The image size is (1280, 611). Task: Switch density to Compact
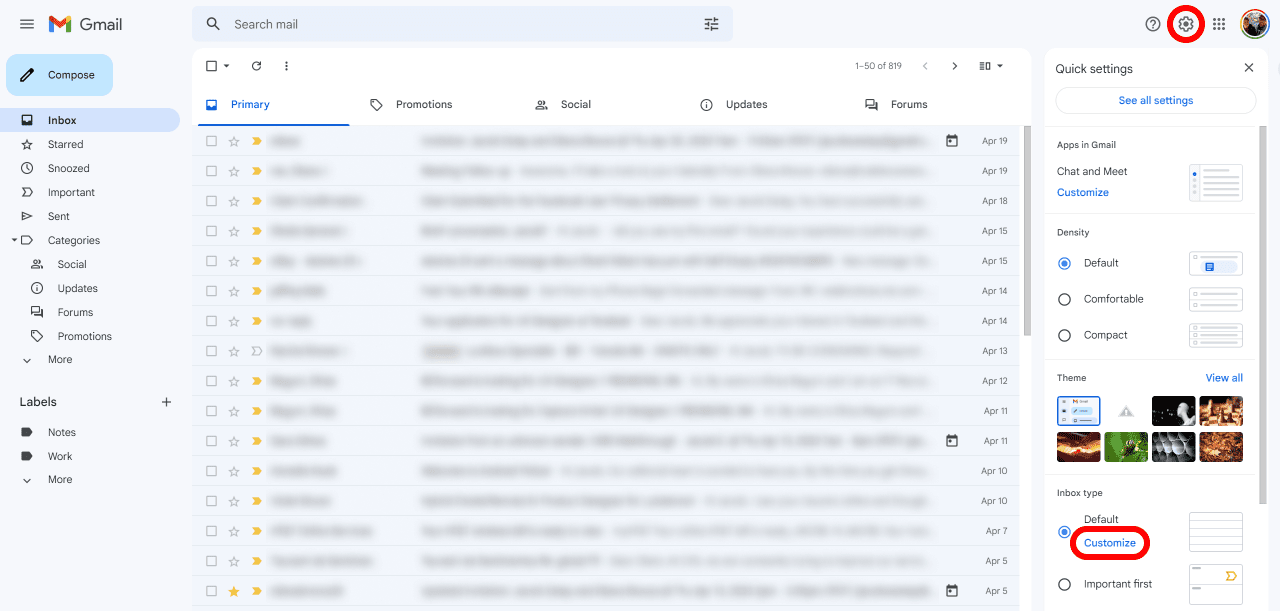point(1064,335)
